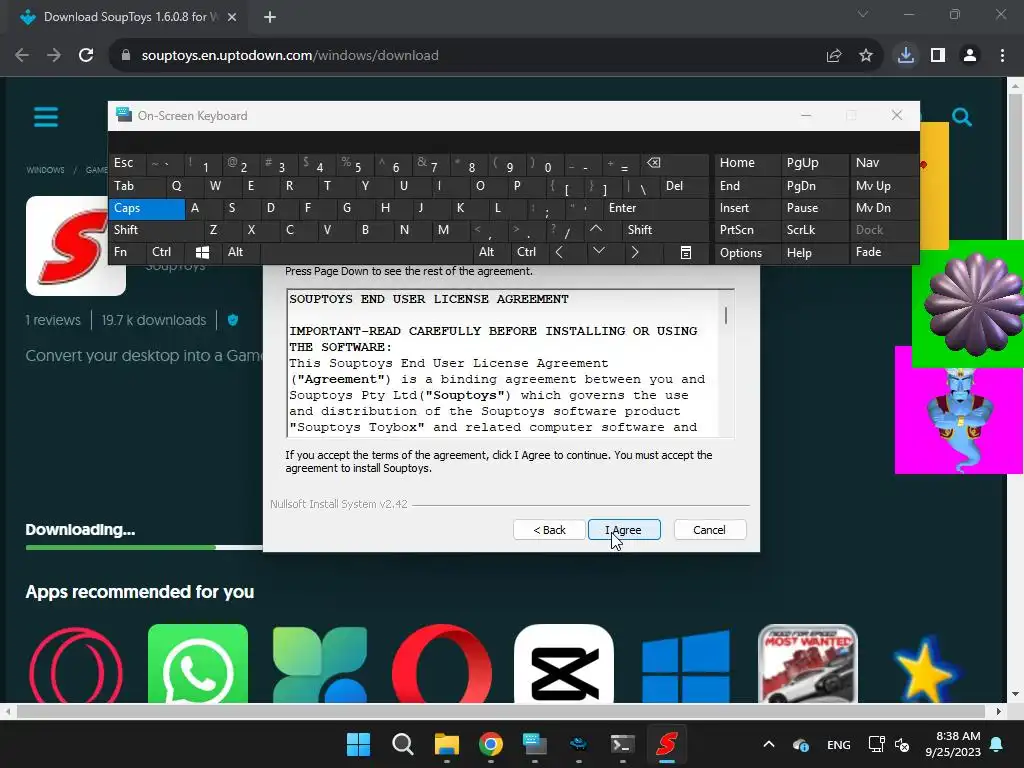Toggle left Alt key on keyboard

[x=241, y=252]
